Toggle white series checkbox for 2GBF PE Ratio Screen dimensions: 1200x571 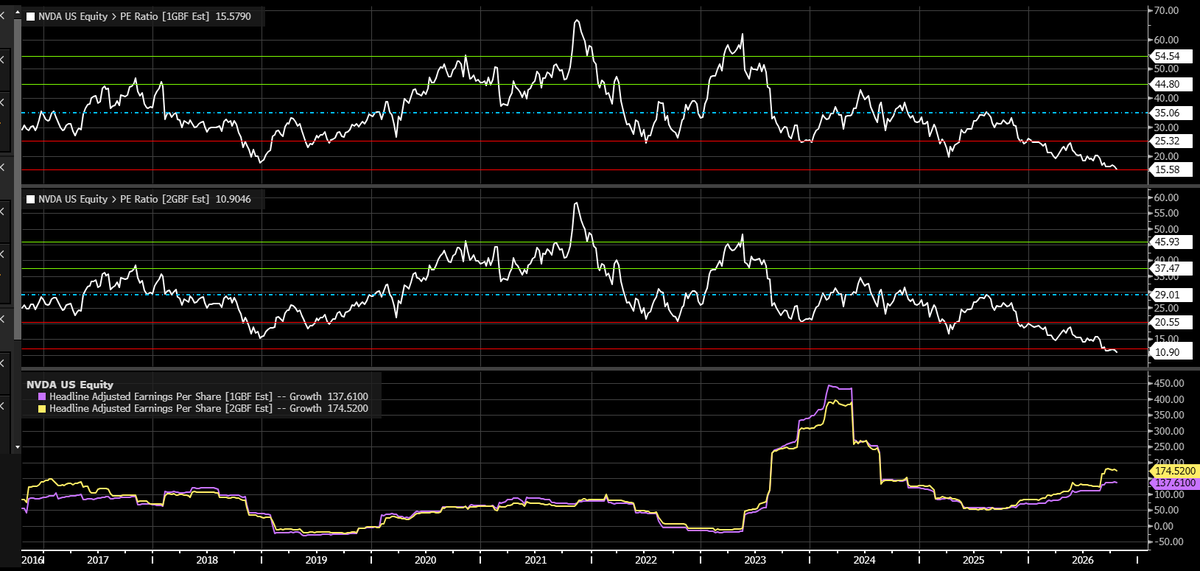tap(31, 199)
